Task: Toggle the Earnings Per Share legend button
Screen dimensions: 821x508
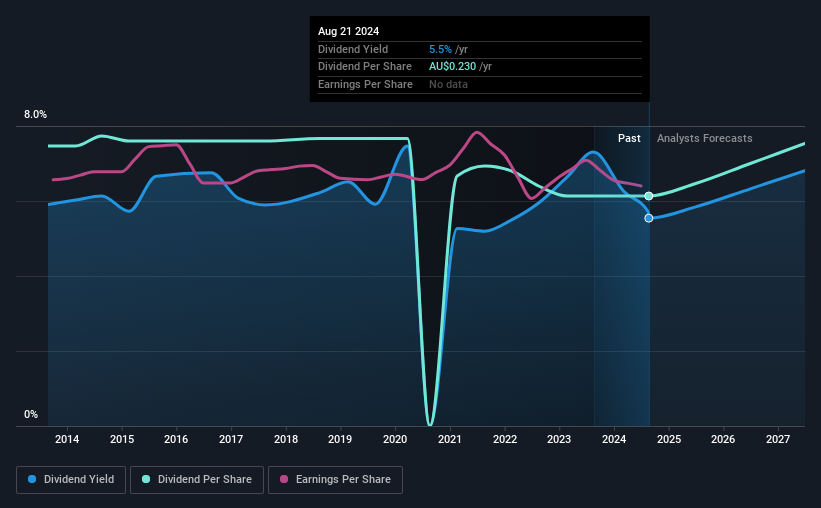Action: click(x=335, y=480)
